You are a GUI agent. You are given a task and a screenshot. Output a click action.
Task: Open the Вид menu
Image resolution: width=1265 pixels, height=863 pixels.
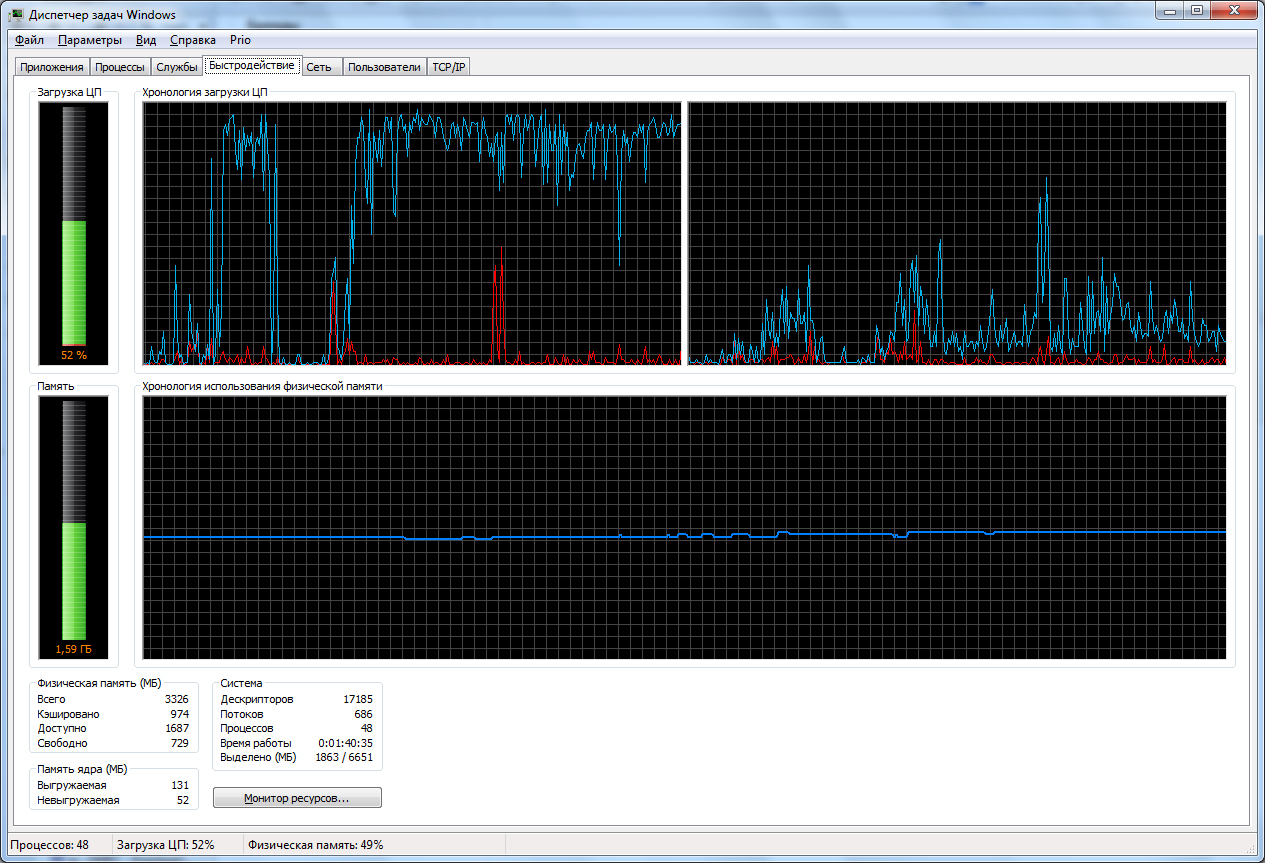point(146,40)
